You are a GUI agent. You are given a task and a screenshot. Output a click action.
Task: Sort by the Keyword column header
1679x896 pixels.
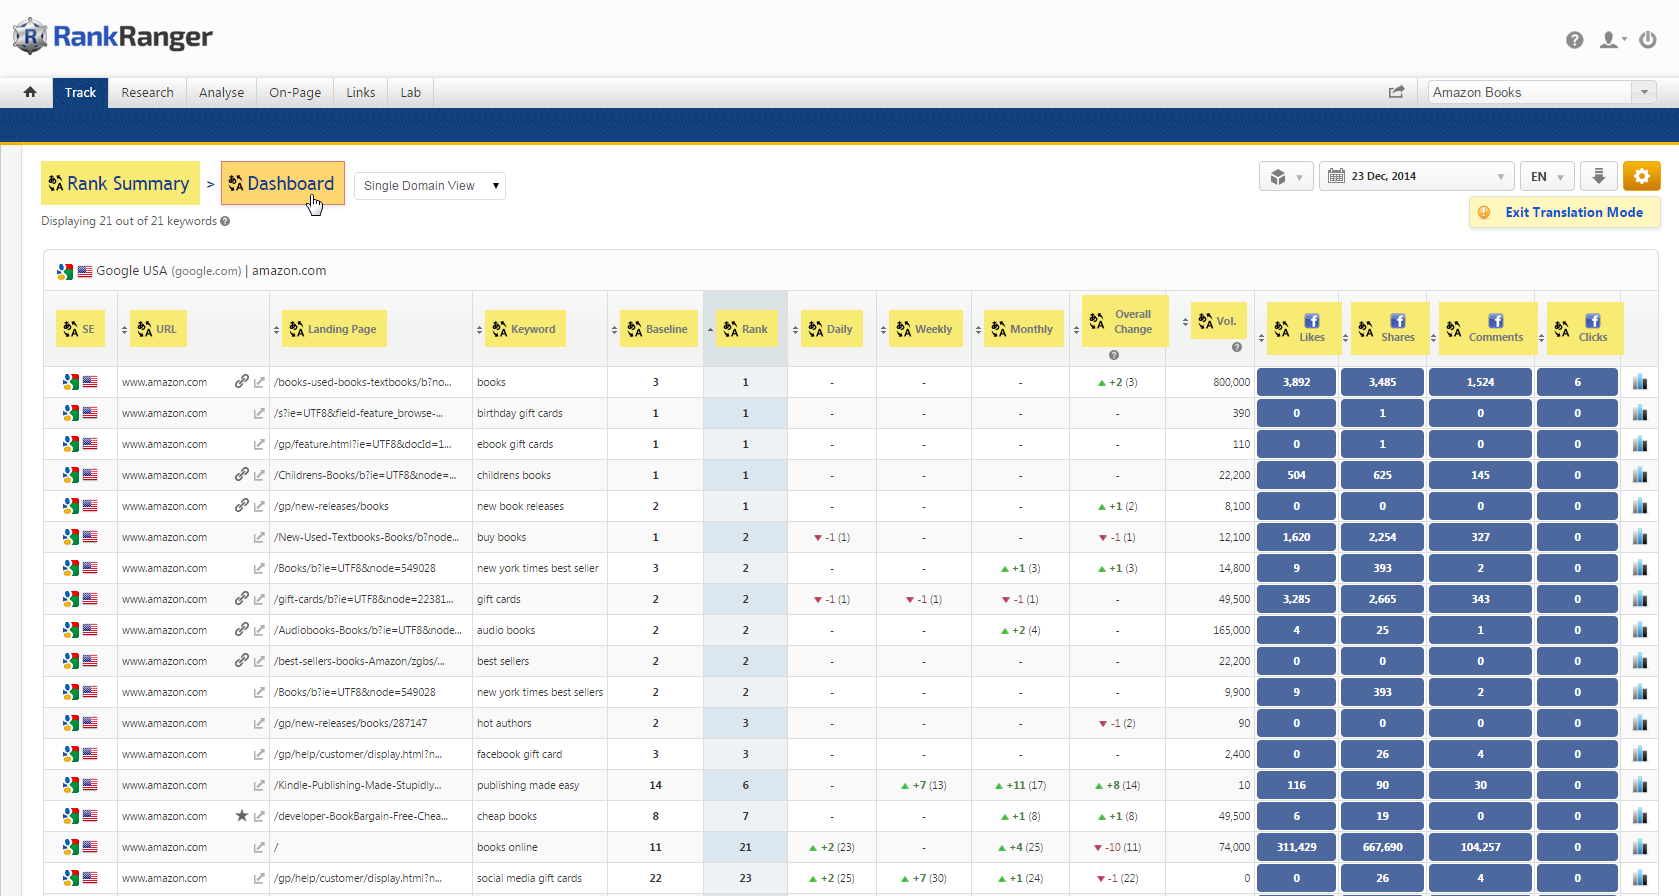coord(532,329)
